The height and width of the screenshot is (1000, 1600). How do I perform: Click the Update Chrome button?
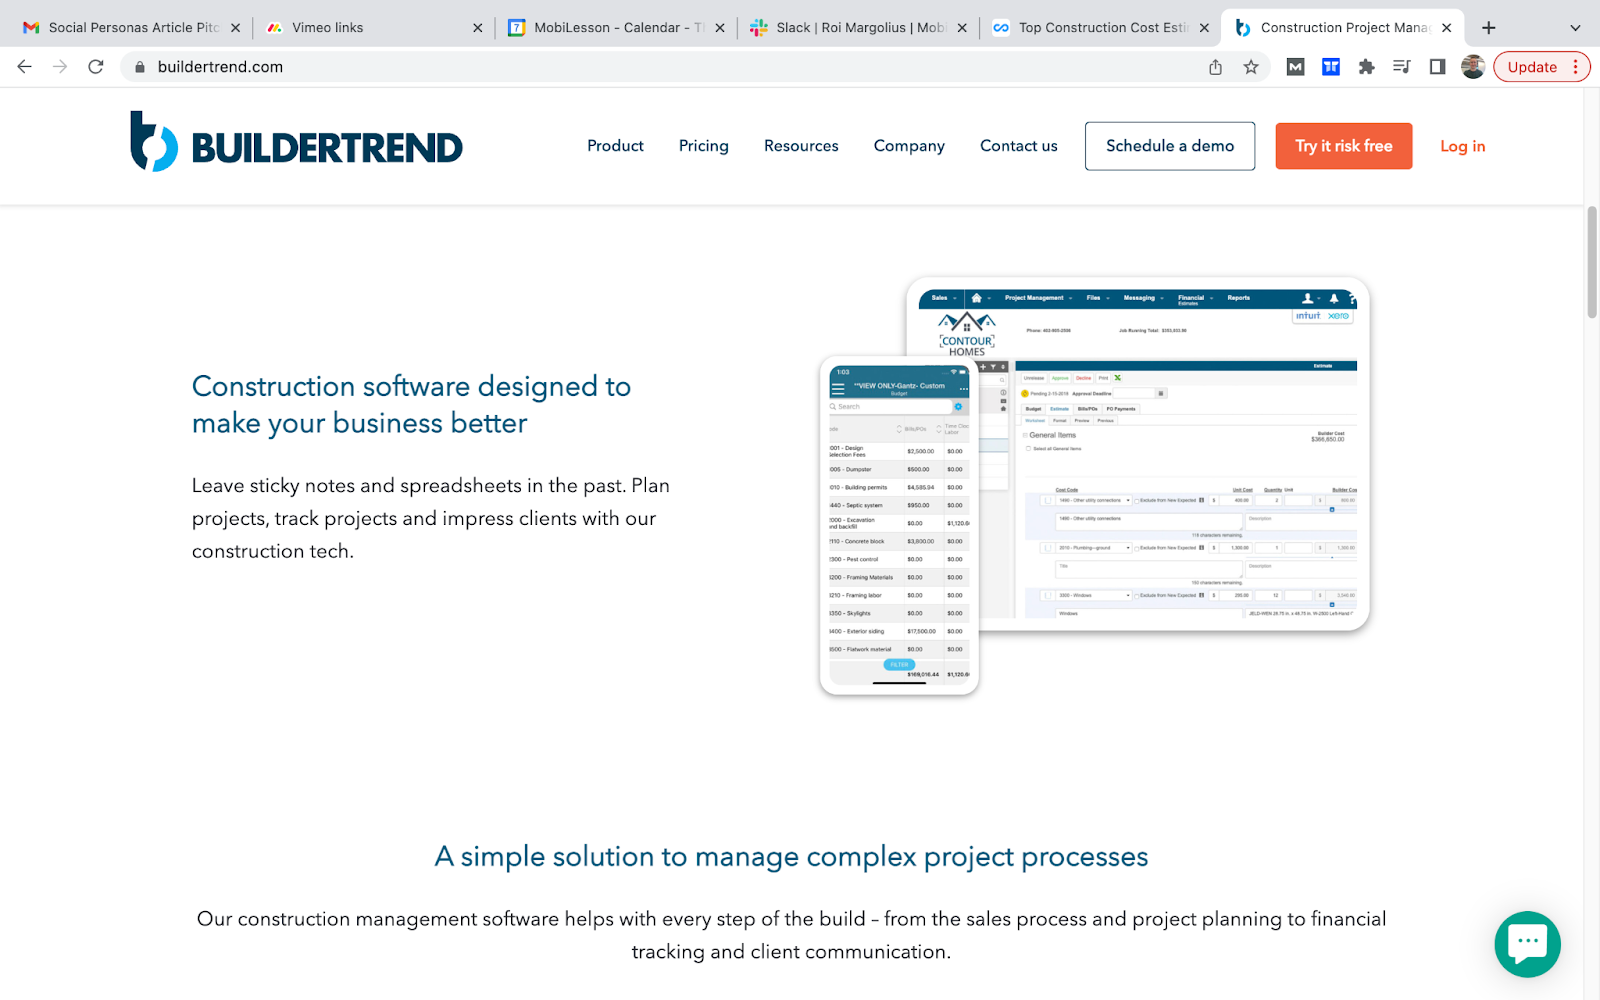[x=1532, y=67]
